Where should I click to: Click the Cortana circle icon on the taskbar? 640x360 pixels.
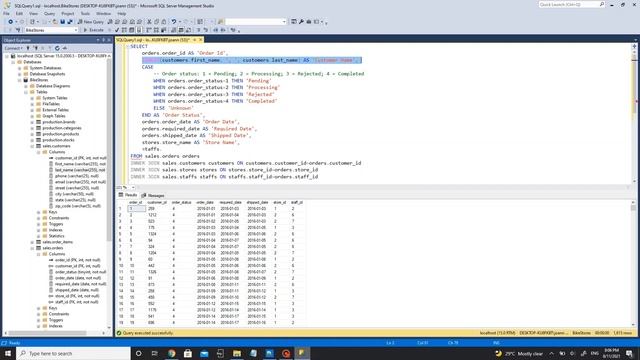138,353
